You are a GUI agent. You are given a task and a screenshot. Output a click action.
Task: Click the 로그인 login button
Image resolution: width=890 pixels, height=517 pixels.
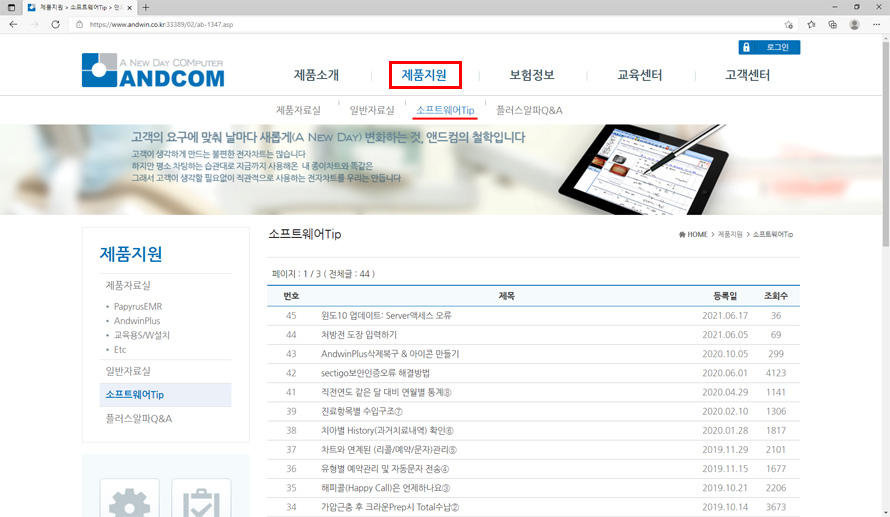click(769, 47)
